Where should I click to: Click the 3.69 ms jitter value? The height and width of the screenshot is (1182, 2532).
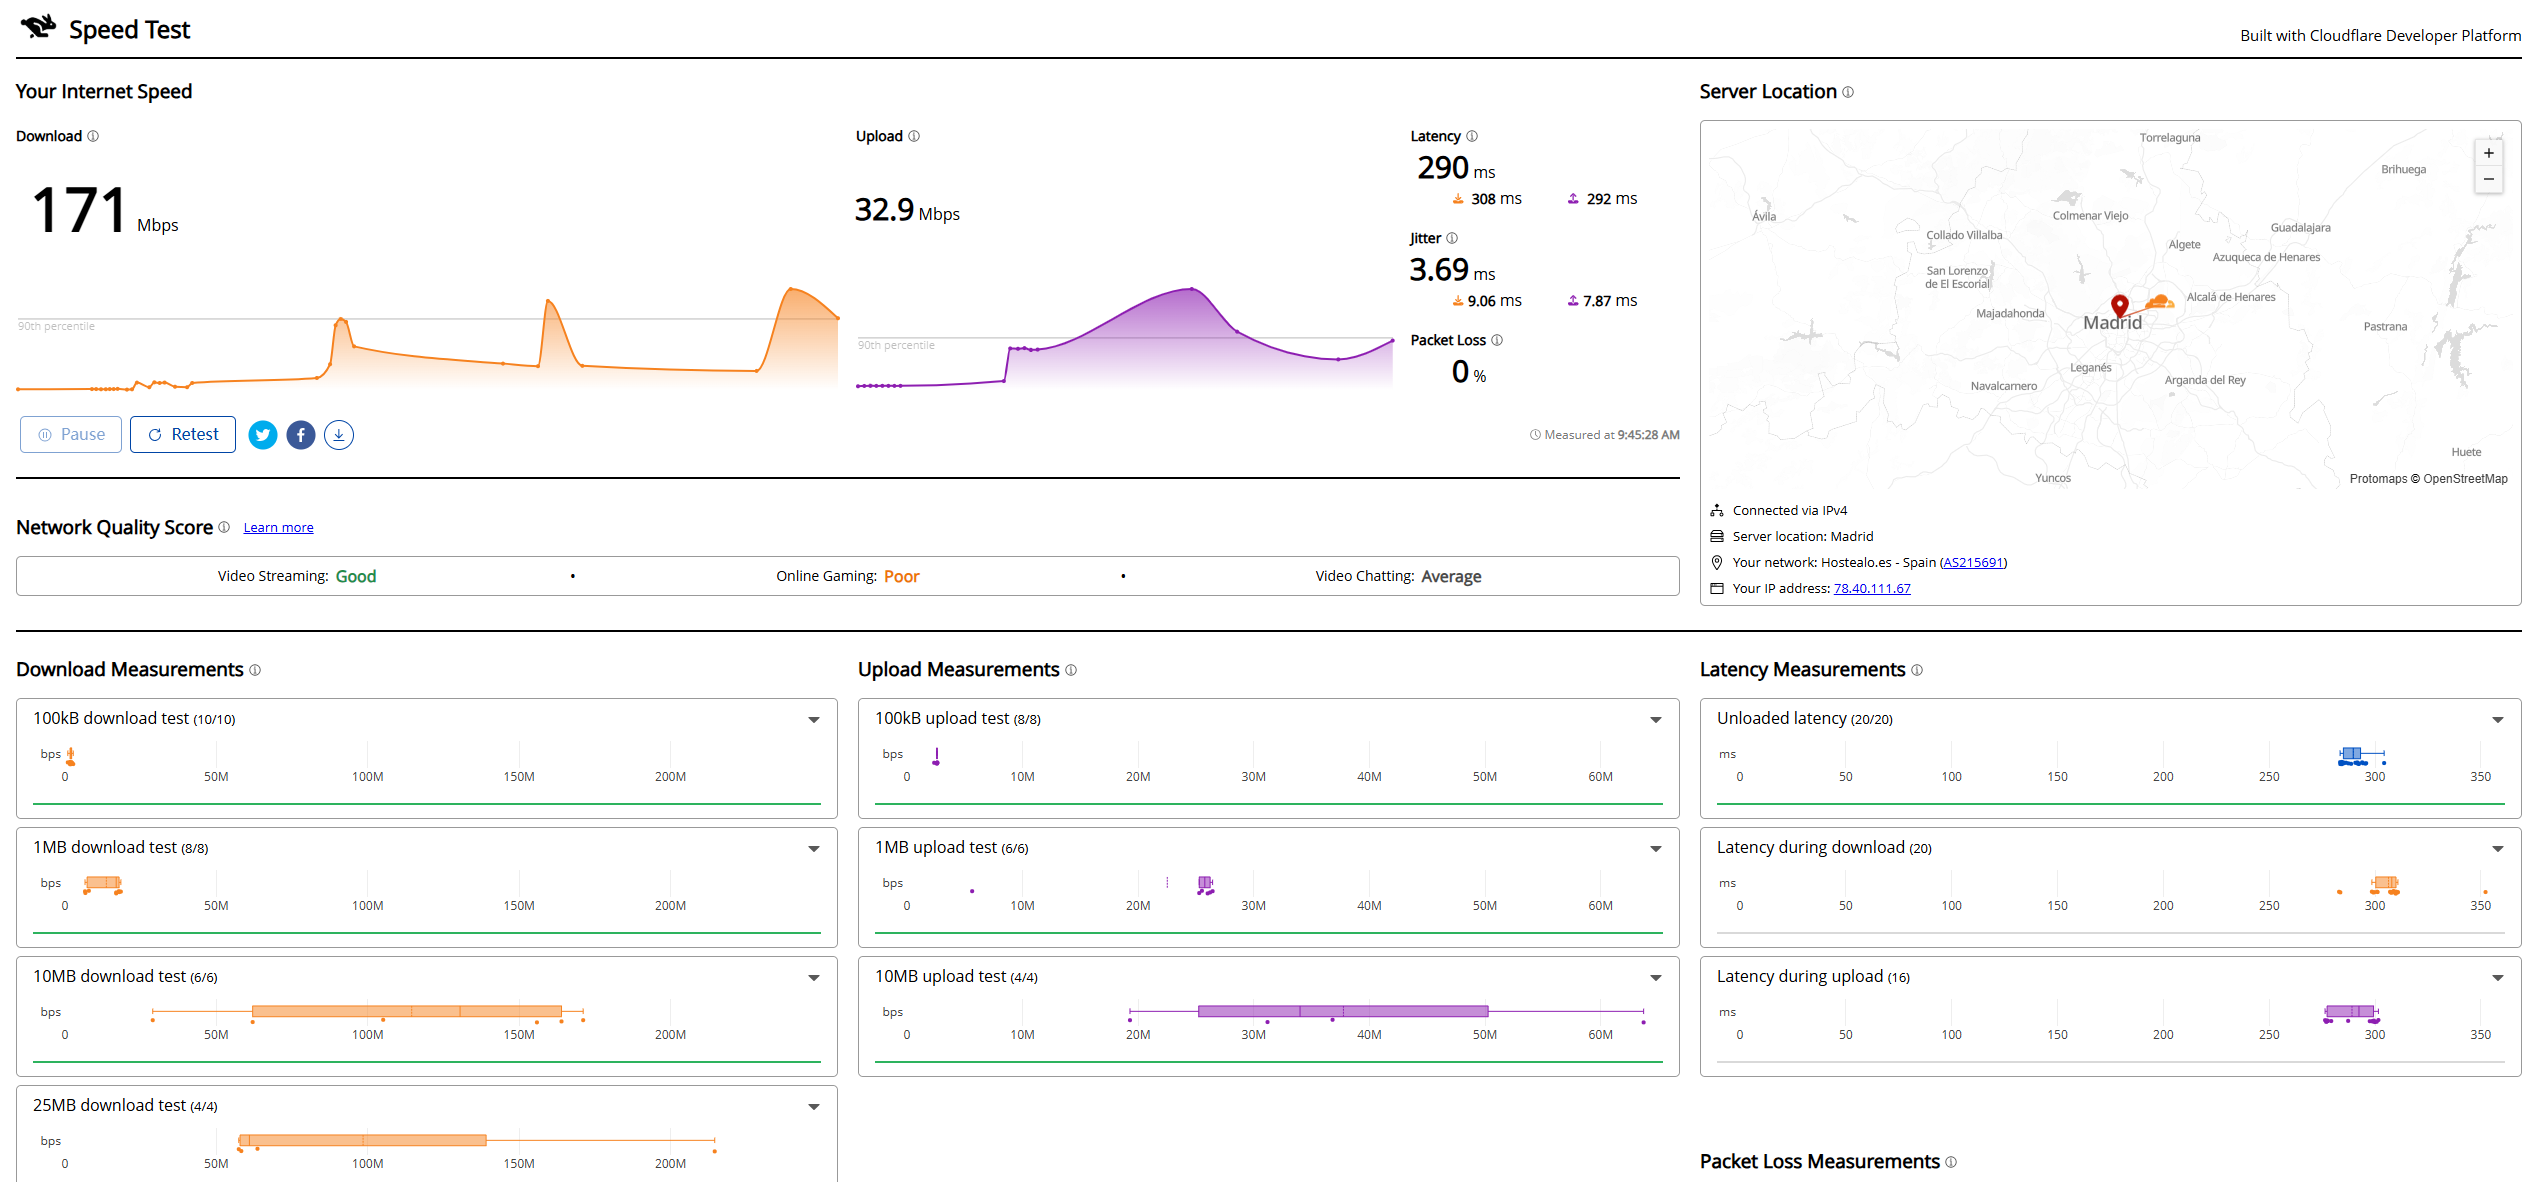tap(1452, 270)
